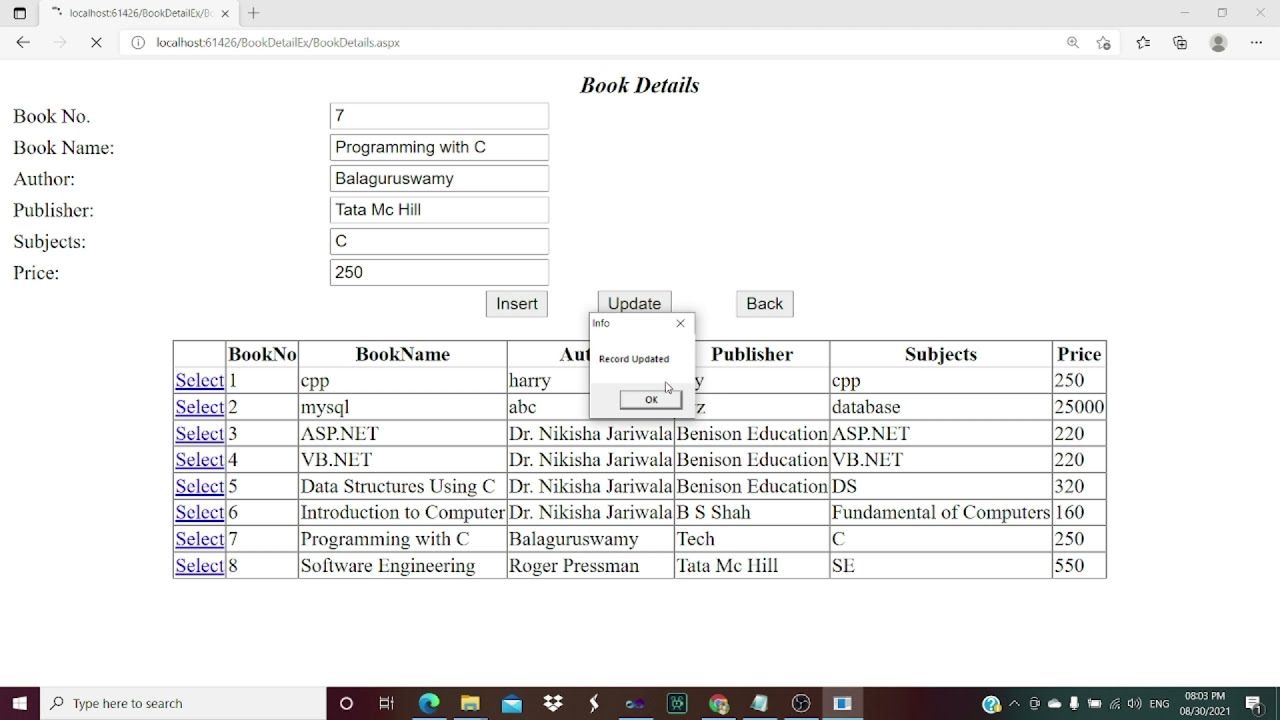Click the 25000 price cell

point(1079,407)
